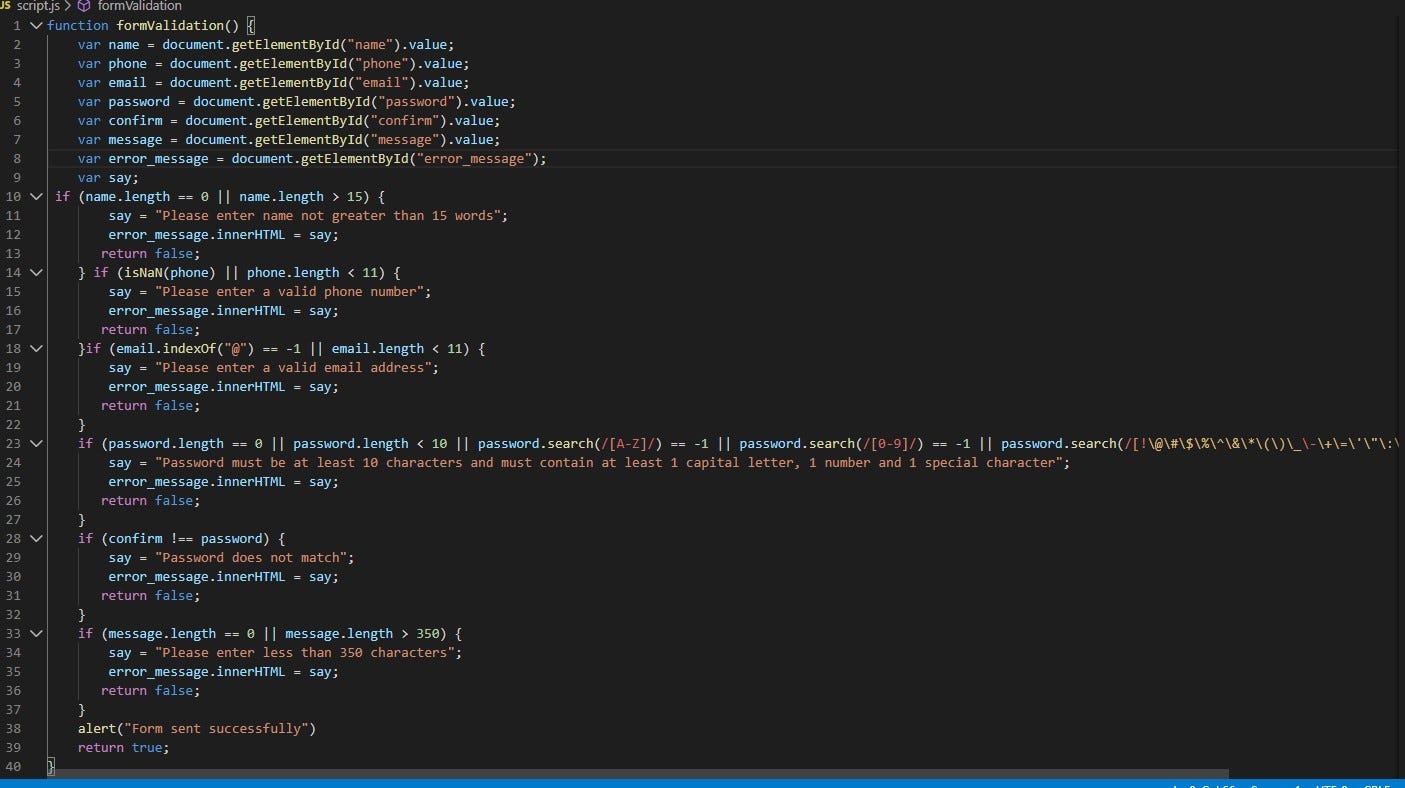
Task: Collapse the email validation block on line 18
Action: (36, 348)
